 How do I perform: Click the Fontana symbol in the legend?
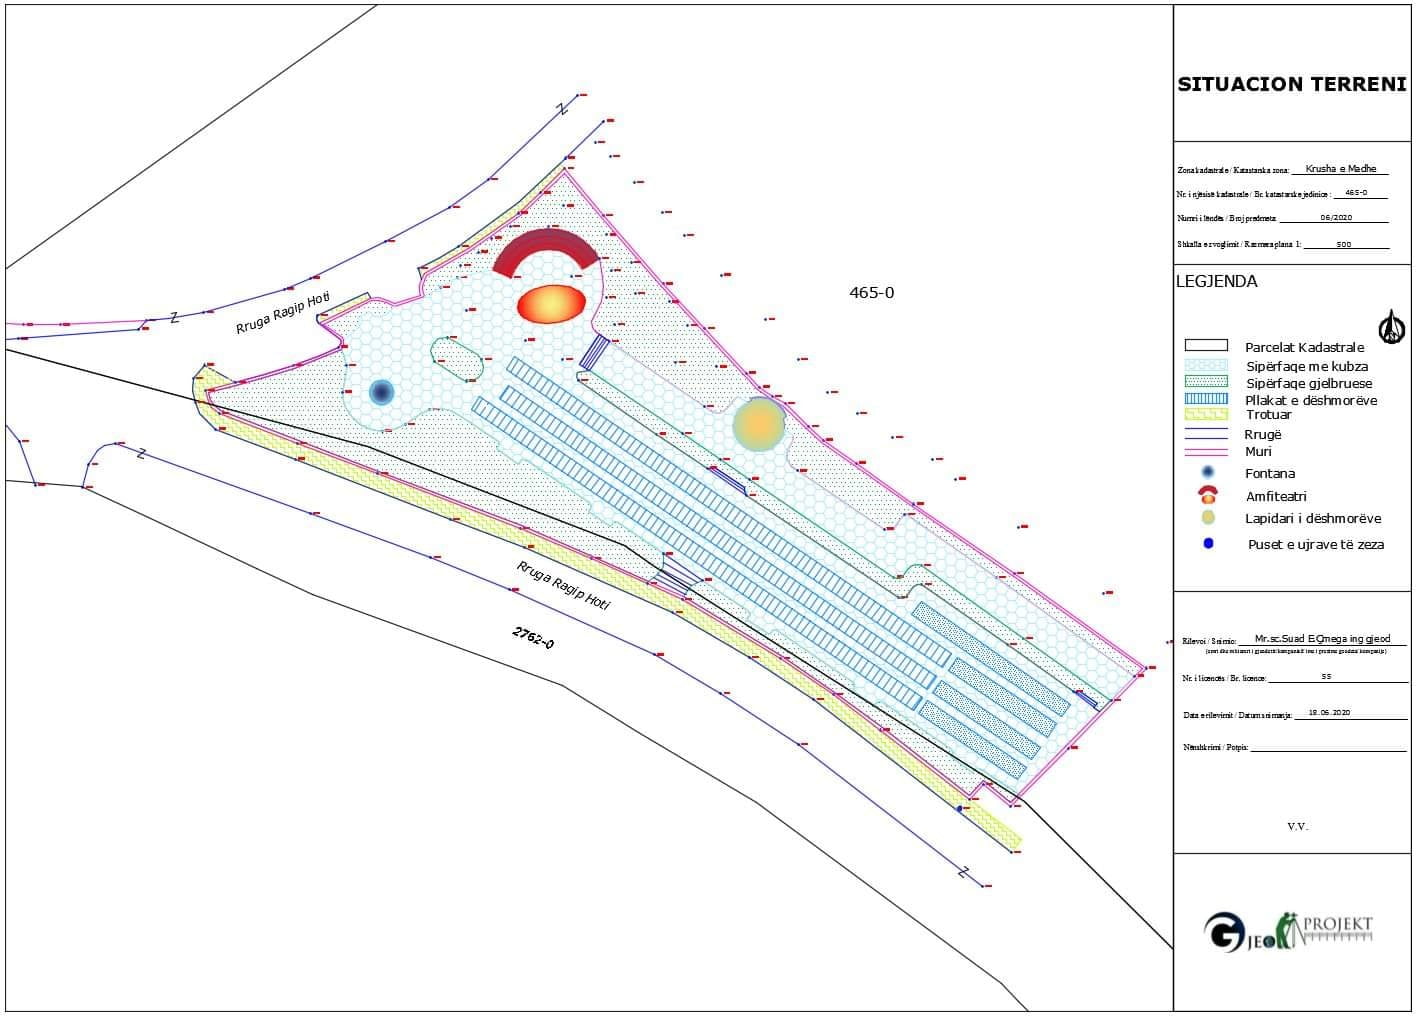click(1208, 473)
